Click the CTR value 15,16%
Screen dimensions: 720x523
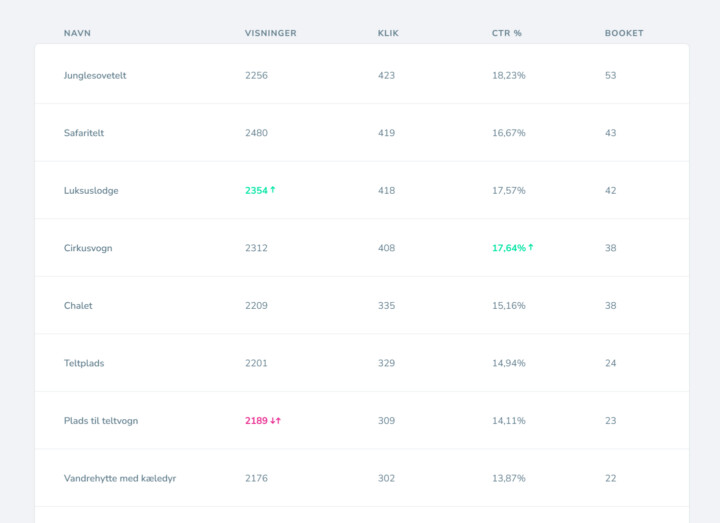coord(509,305)
